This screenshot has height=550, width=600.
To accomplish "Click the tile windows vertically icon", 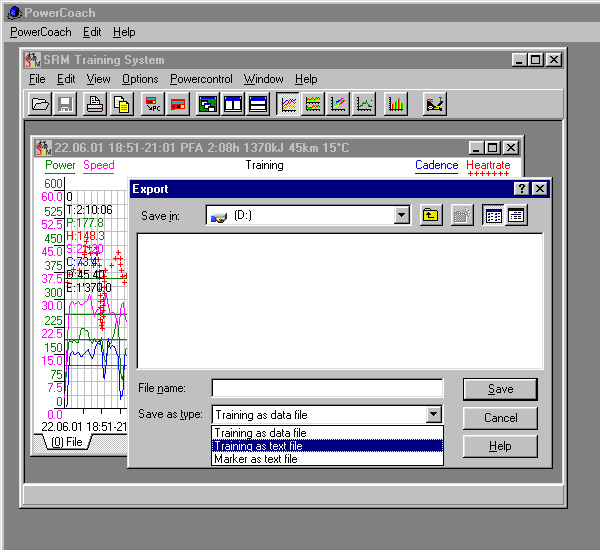I will click(x=233, y=104).
